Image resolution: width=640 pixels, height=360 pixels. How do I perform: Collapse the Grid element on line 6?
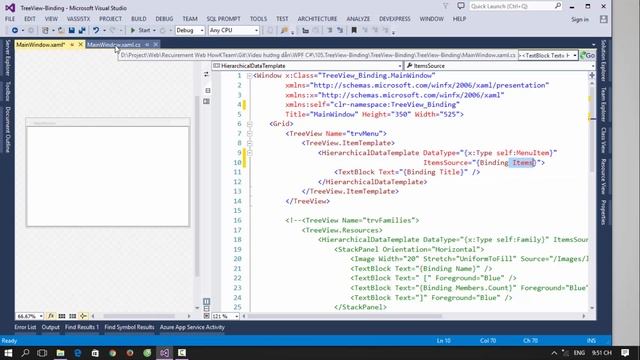tap(249, 124)
